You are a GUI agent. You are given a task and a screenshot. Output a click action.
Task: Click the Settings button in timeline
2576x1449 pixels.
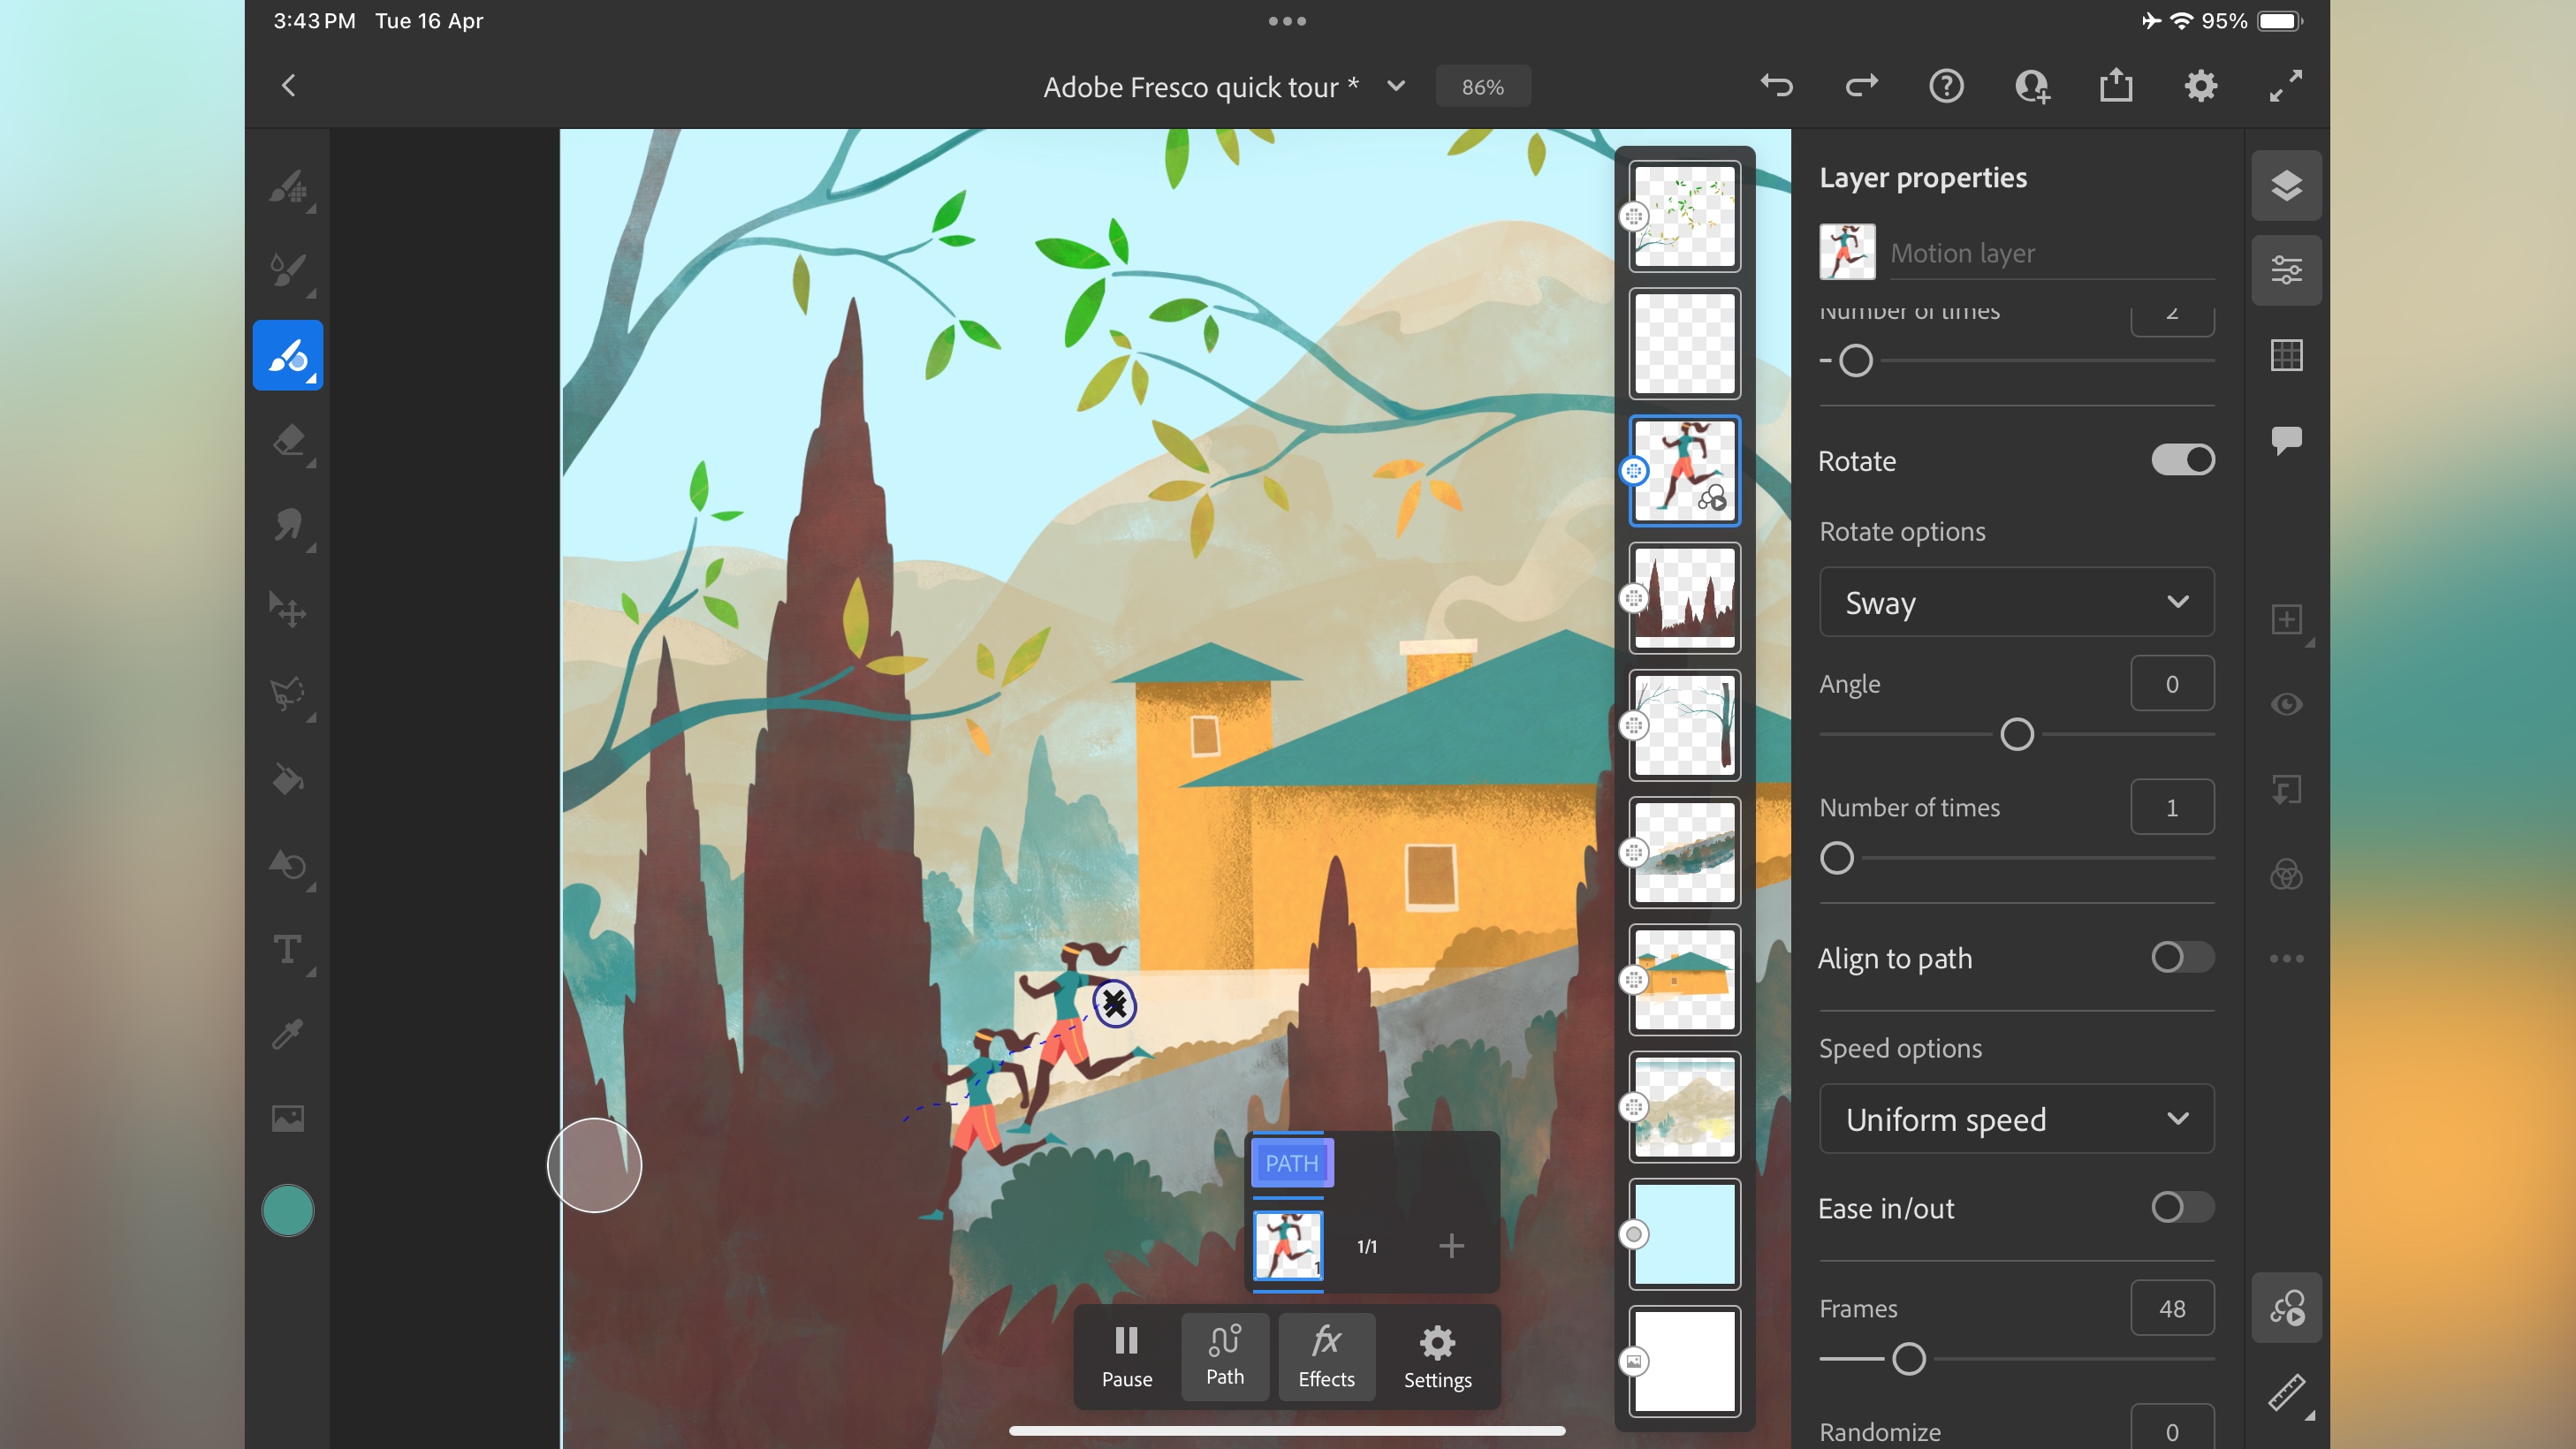[x=1439, y=1352]
